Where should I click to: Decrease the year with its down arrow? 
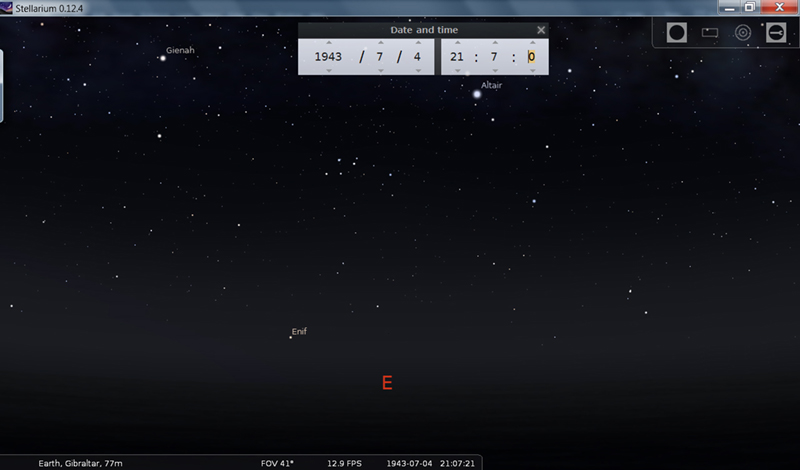[329, 70]
